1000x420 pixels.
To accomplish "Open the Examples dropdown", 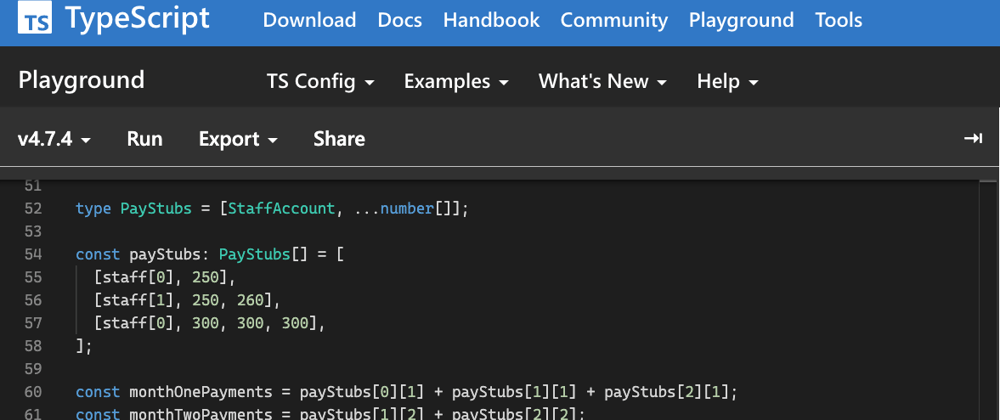I will [456, 82].
